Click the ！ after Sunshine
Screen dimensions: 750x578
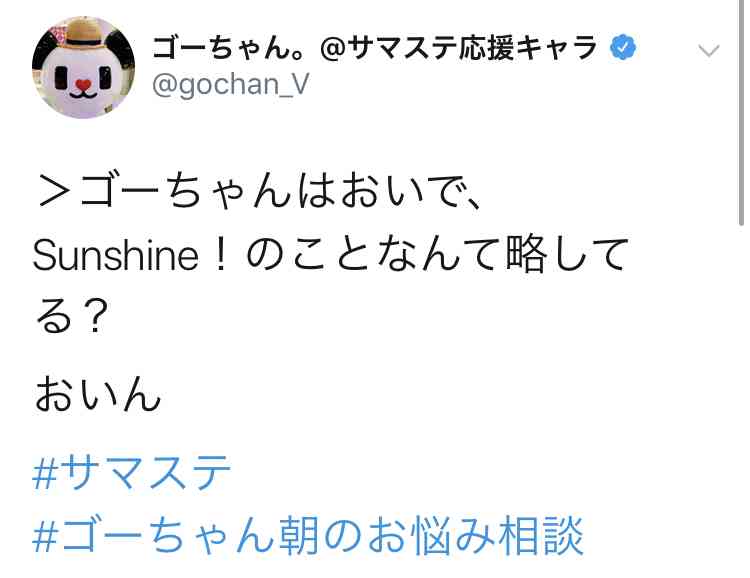point(221,255)
